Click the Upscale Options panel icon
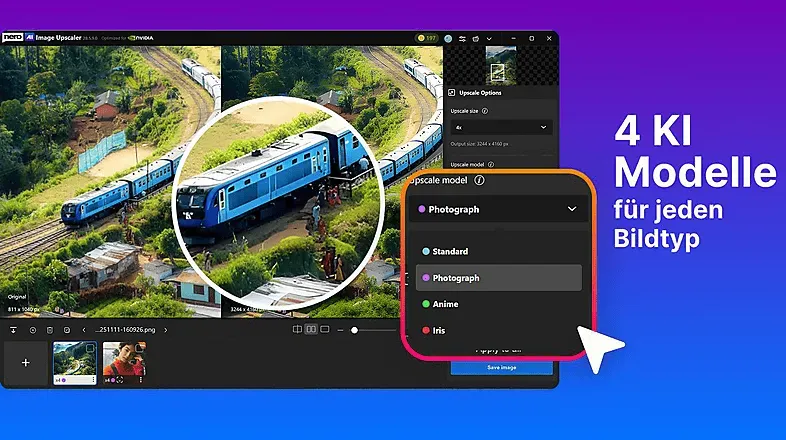The height and width of the screenshot is (440, 786). [x=452, y=93]
